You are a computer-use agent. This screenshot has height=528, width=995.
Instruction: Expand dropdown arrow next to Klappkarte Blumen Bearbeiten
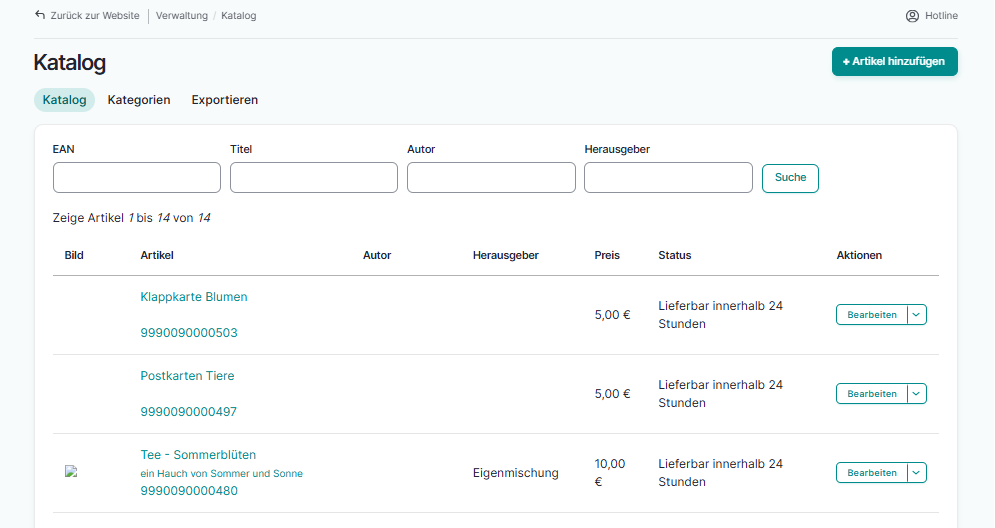(x=917, y=315)
